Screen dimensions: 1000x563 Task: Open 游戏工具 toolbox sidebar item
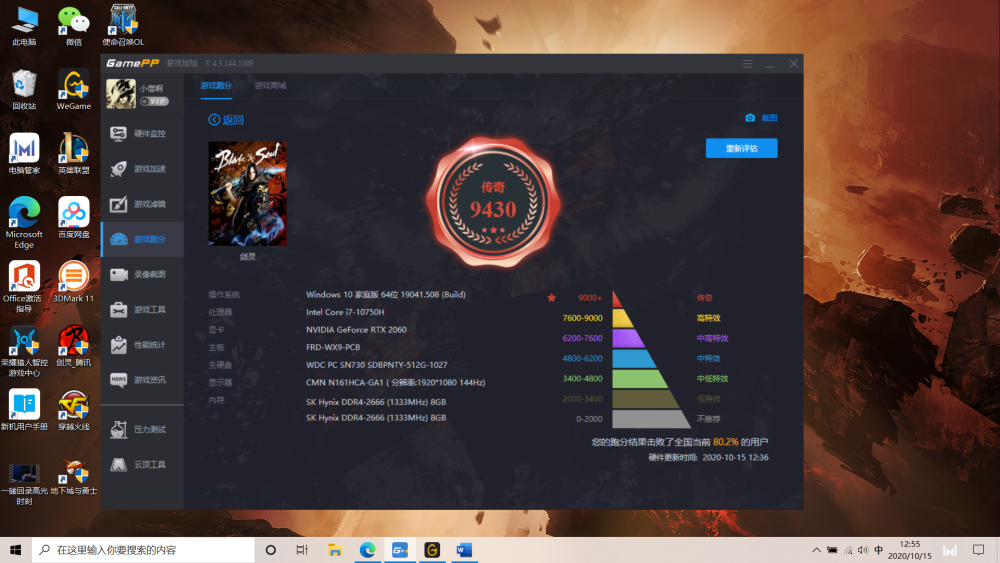[x=142, y=309]
